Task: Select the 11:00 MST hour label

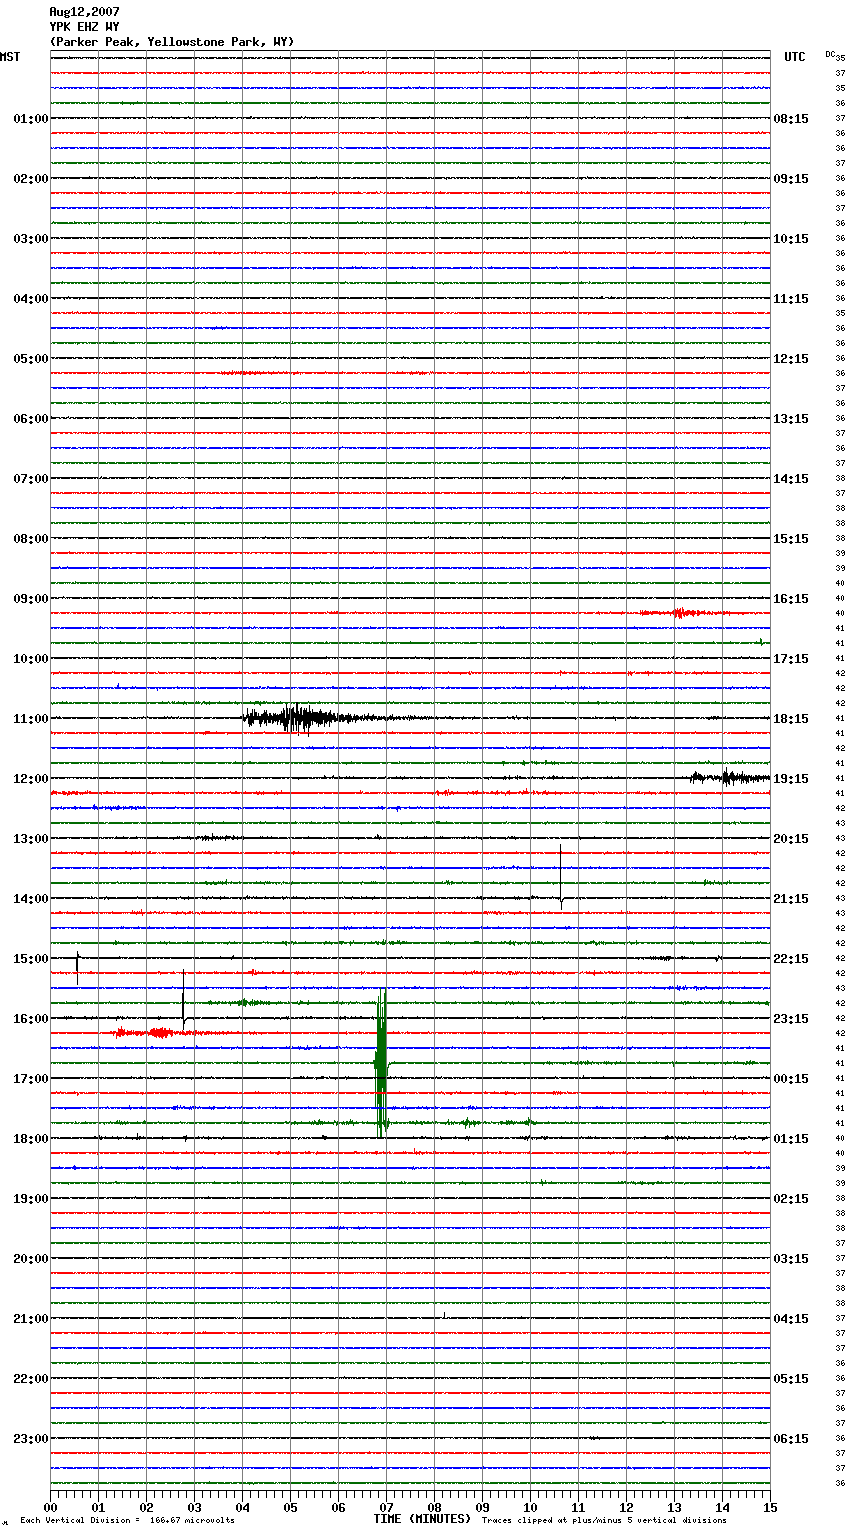Action: tap(31, 719)
